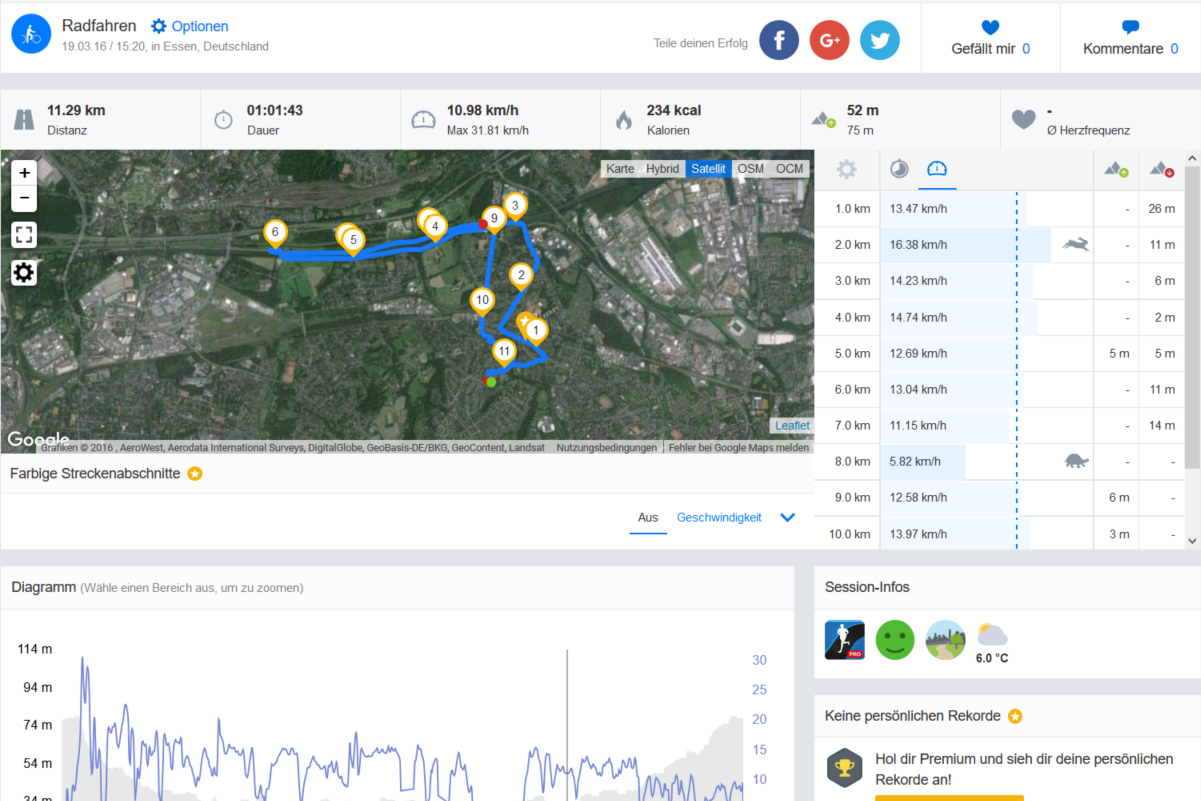Click the elevation gain column header icon
The height and width of the screenshot is (801, 1201).
tap(1116, 169)
